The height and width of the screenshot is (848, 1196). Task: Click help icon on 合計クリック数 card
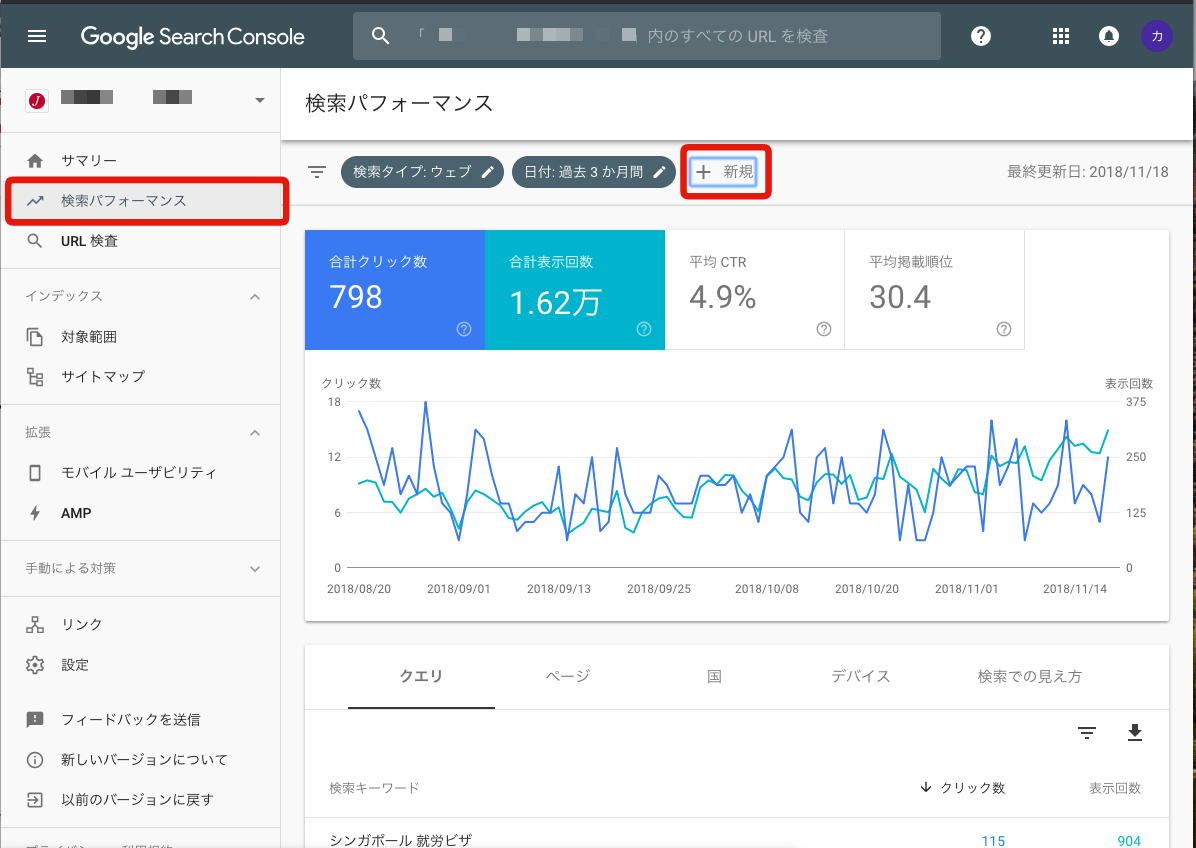464,329
